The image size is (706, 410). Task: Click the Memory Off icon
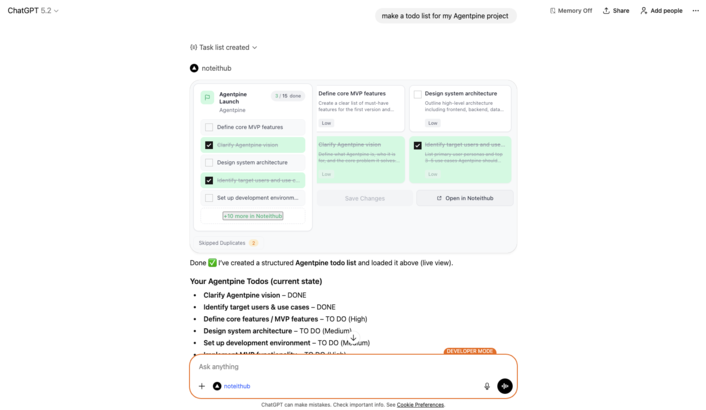click(x=553, y=11)
